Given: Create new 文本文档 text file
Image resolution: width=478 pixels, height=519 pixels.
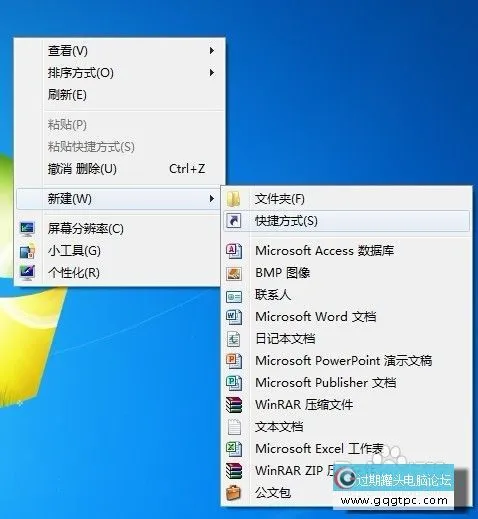Looking at the screenshot, I should point(347,427).
